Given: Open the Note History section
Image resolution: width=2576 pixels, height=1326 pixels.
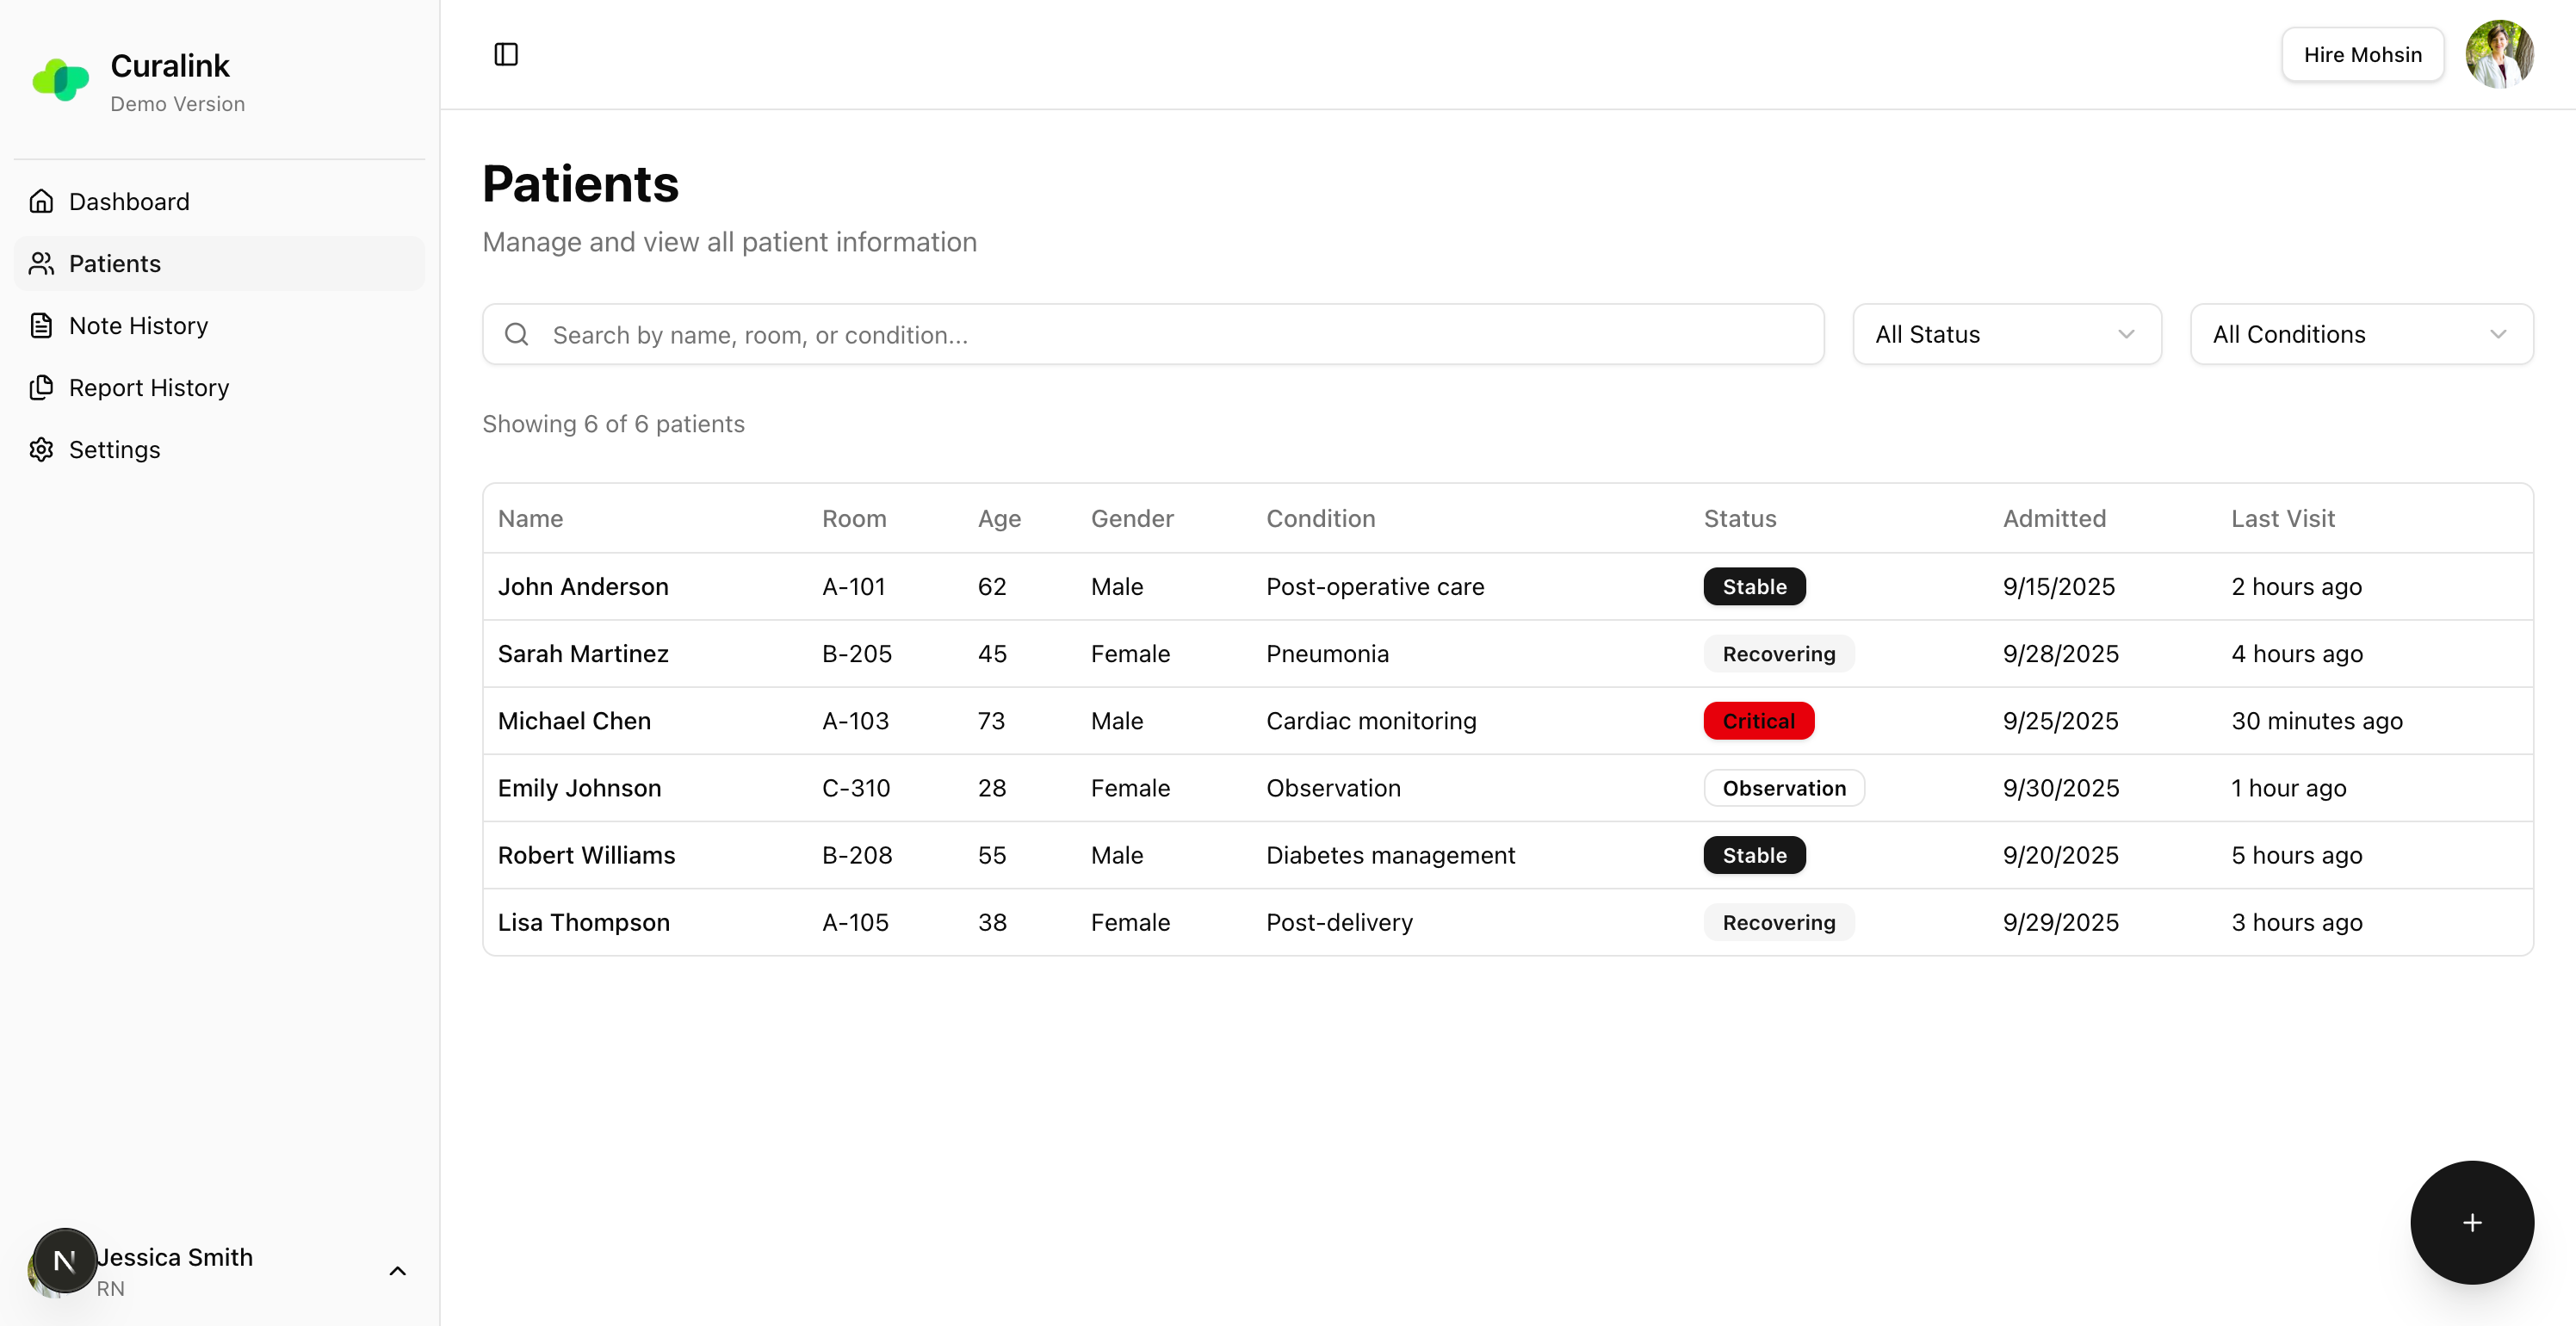Looking at the screenshot, I should pyautogui.click(x=137, y=325).
